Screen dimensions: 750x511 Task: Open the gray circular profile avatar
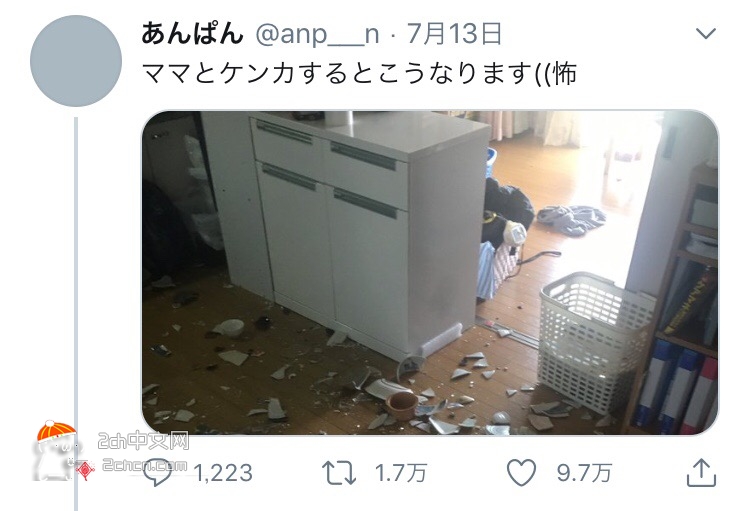[76, 61]
